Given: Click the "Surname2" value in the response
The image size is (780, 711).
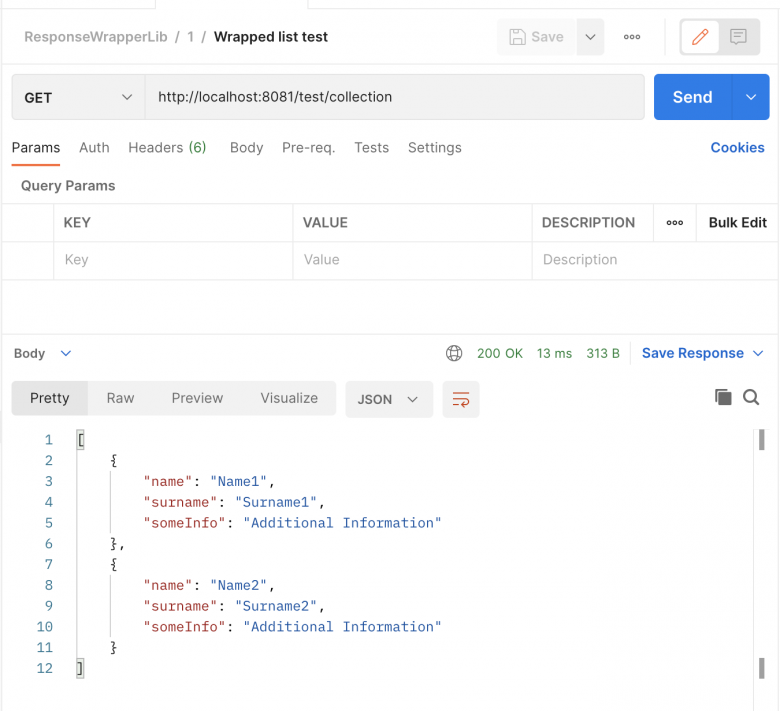Looking at the screenshot, I should [x=276, y=607].
